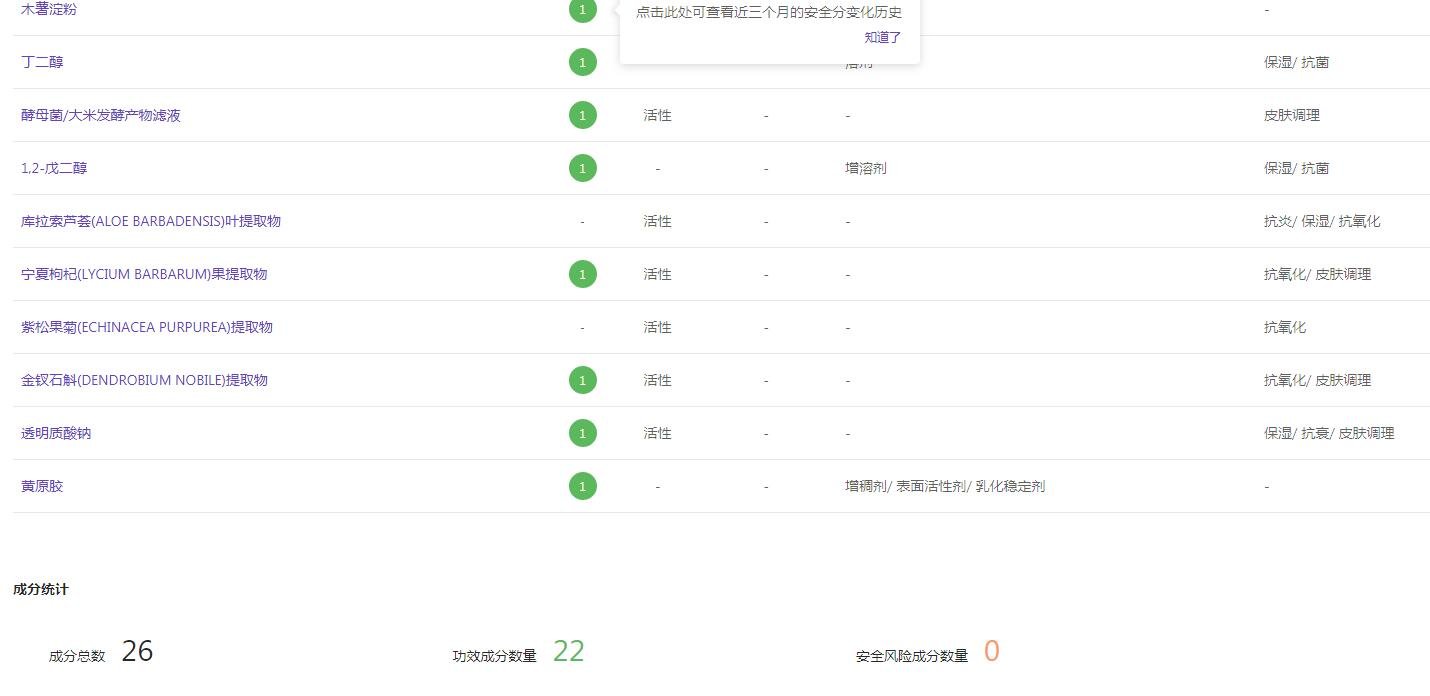Screen dimensions: 1430x696
Task: Click safety score badge for 透明质酸钠
Action: (x=582, y=433)
